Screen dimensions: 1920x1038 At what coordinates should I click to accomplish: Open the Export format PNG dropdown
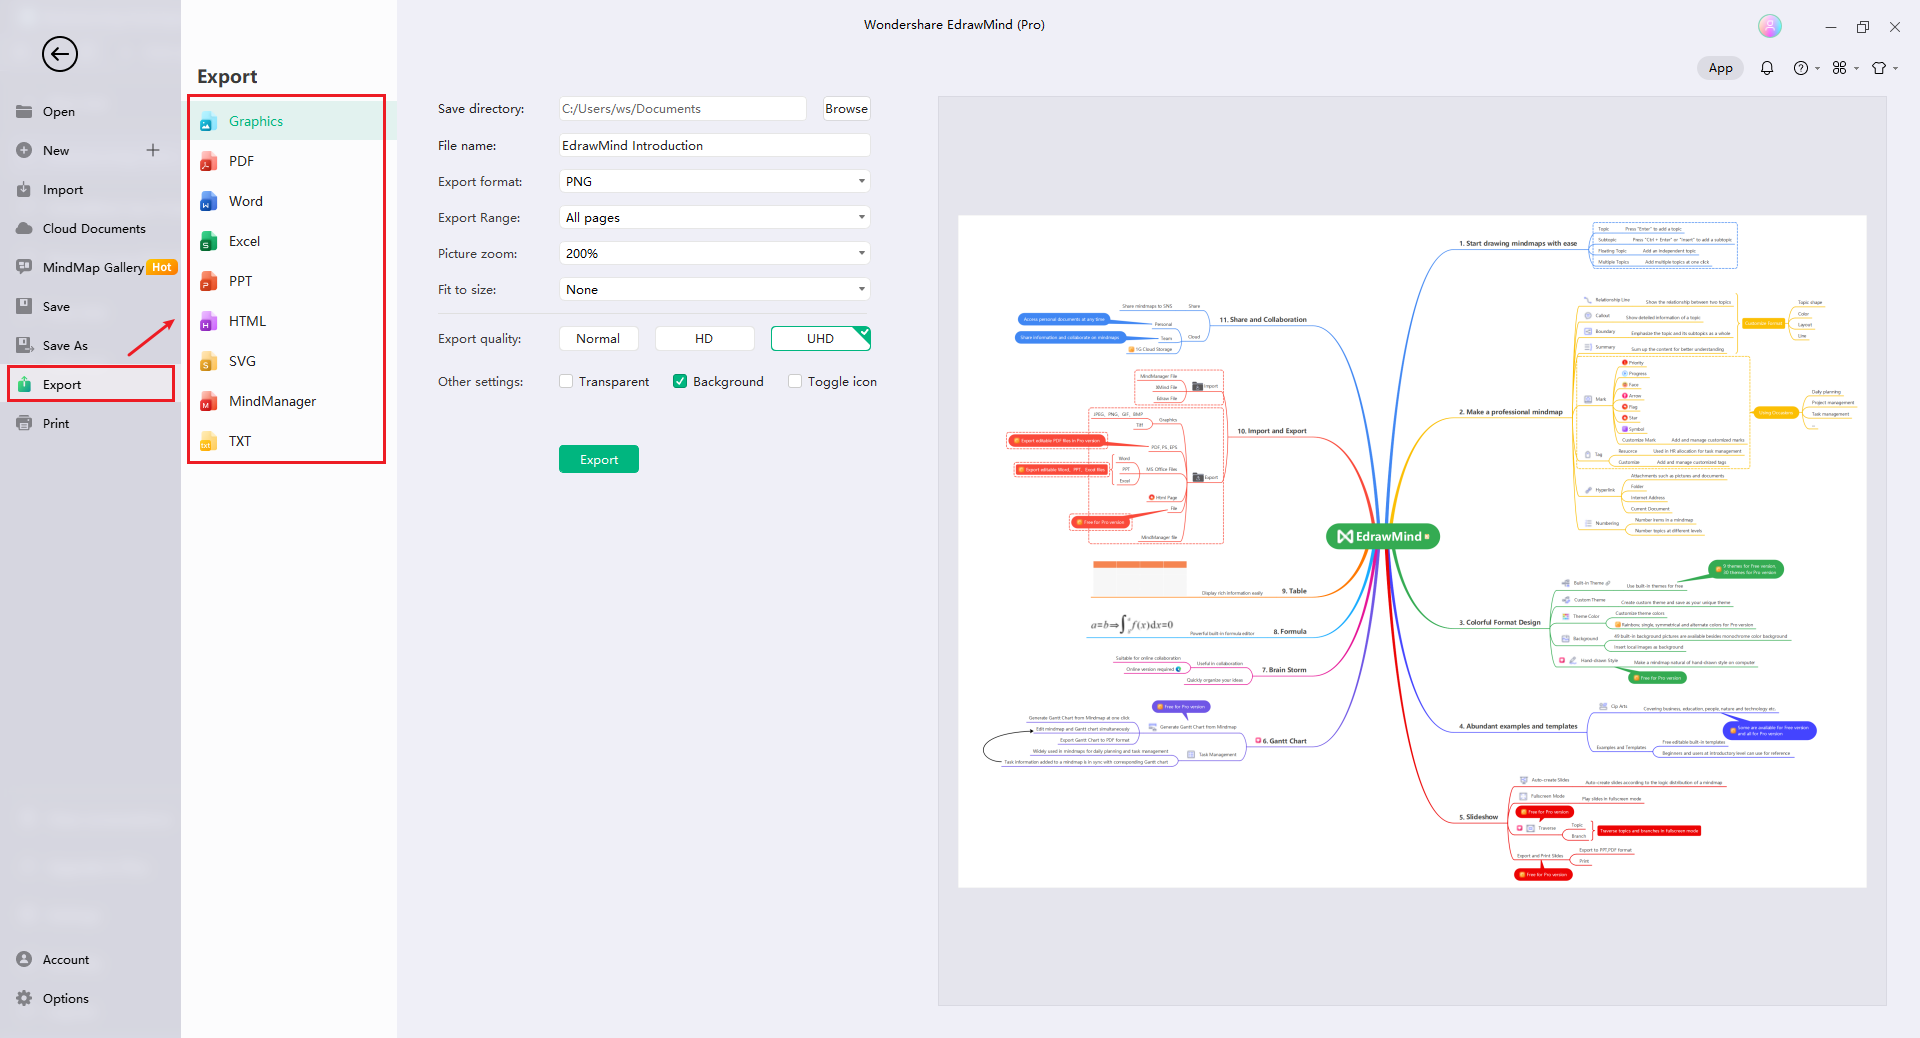pyautogui.click(x=714, y=181)
